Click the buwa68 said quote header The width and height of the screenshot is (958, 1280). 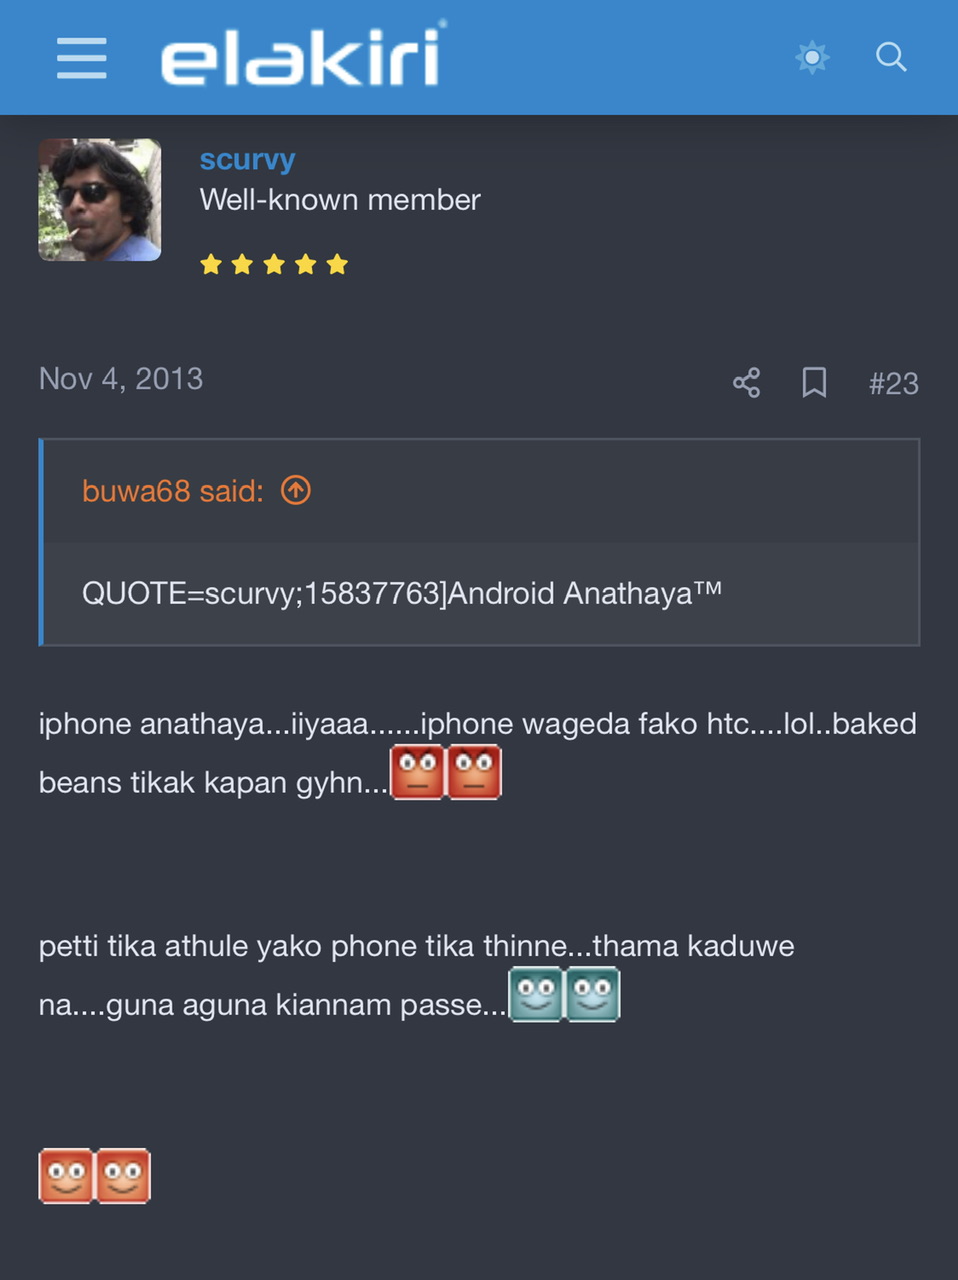coord(173,491)
